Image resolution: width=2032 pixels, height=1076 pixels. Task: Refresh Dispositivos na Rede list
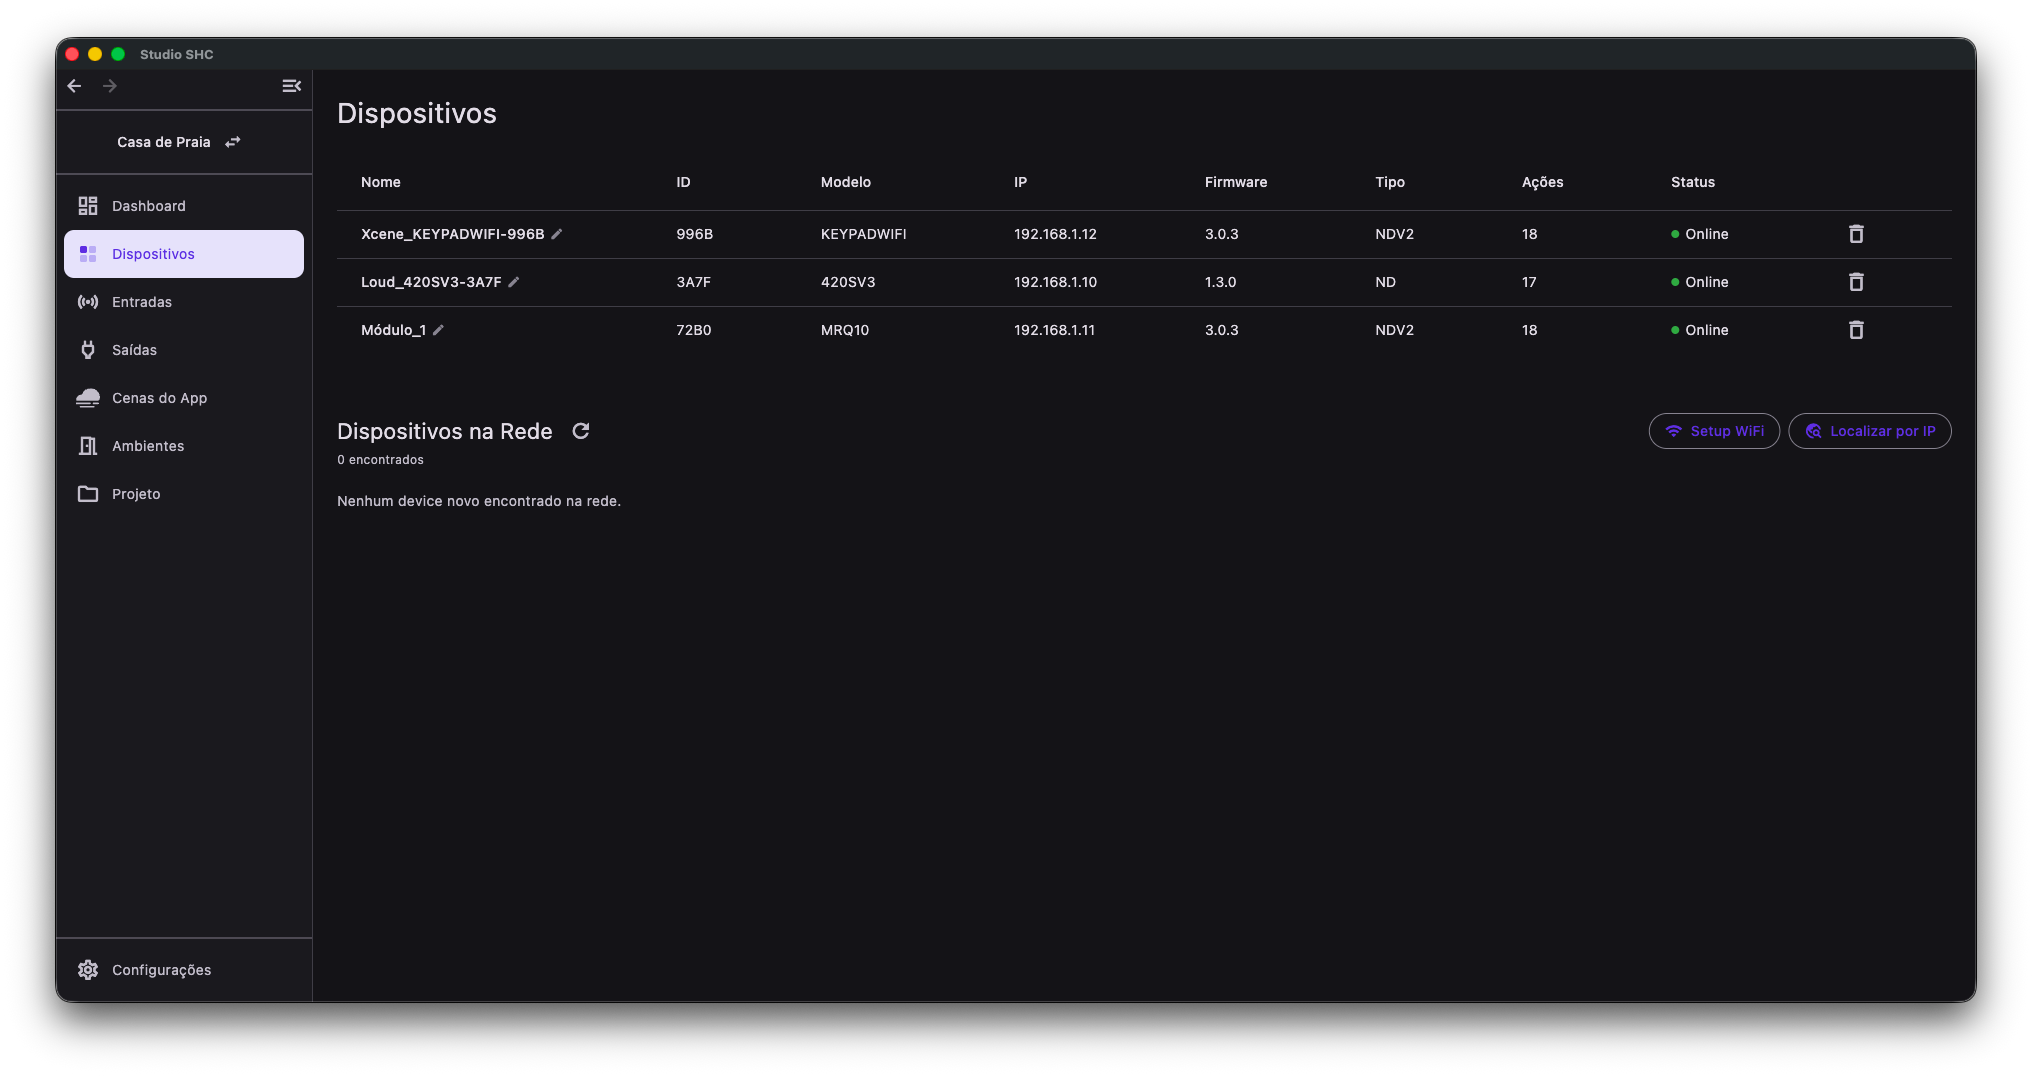pos(581,431)
